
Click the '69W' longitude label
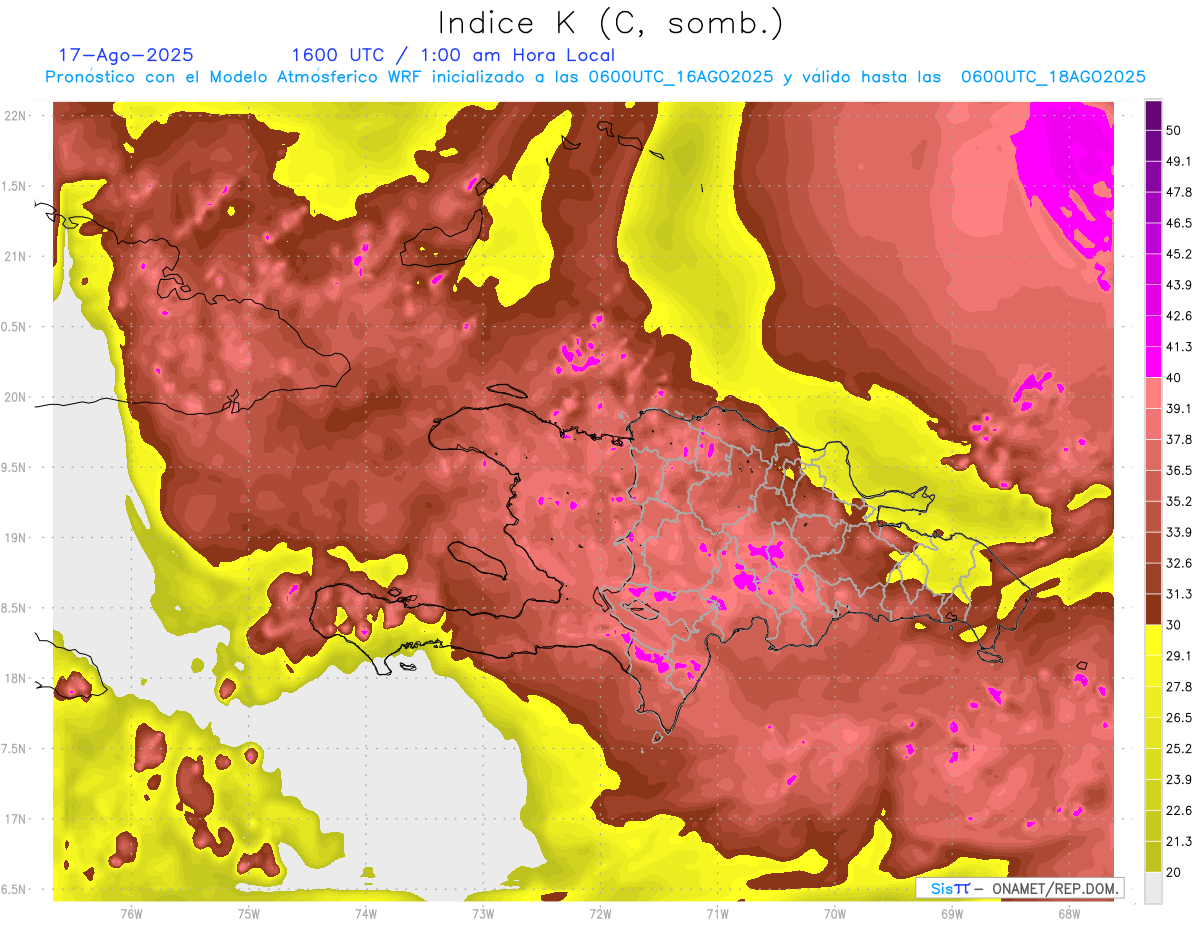tap(952, 914)
